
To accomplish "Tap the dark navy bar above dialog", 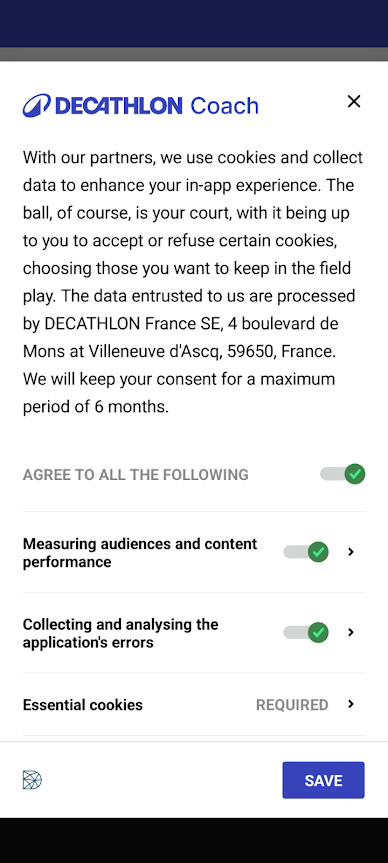I will pos(194,24).
